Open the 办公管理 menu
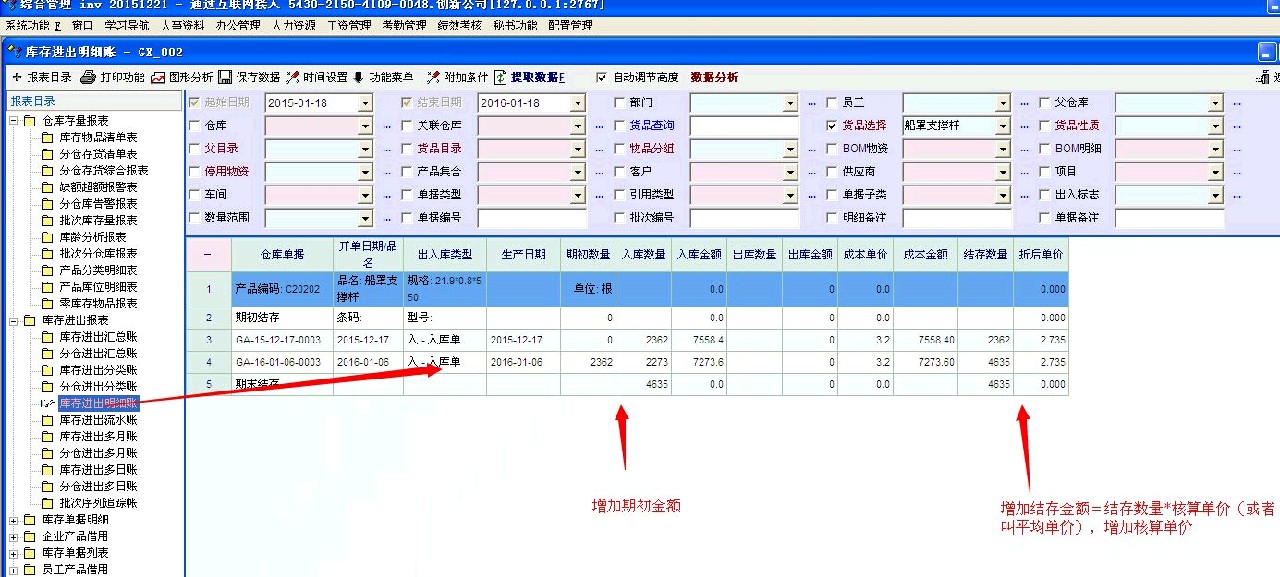Viewport: 1280px width, 577px height. point(238,25)
